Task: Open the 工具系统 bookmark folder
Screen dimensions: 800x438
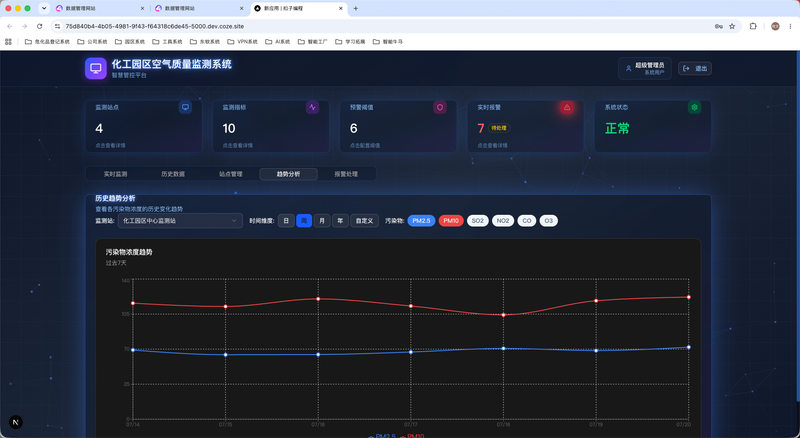Action: (167, 42)
